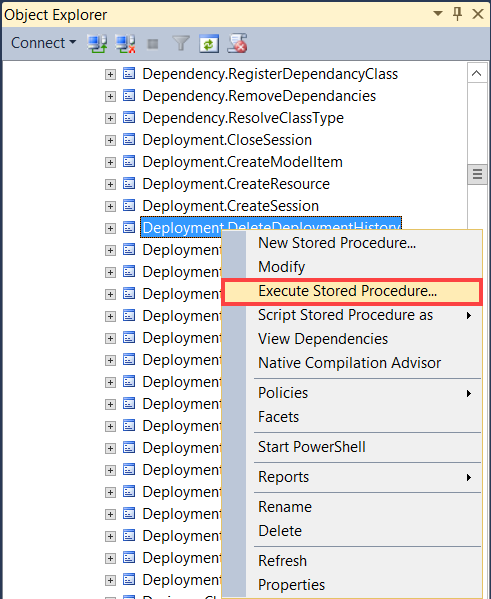
Task: Click the pin icon for Object Explorer
Action: click(x=457, y=14)
